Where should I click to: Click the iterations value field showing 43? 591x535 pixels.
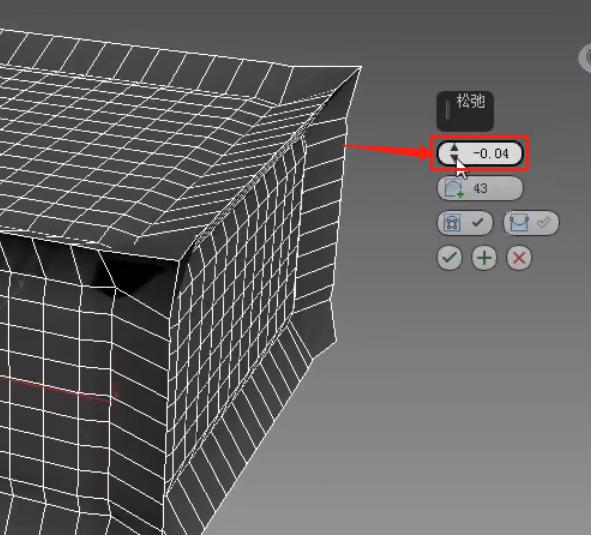pos(480,188)
